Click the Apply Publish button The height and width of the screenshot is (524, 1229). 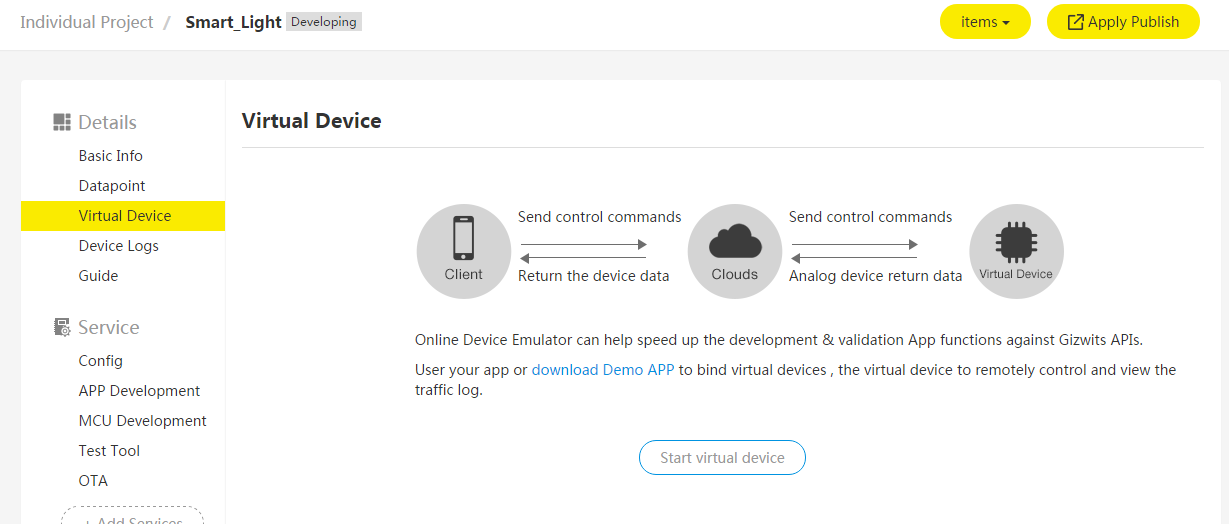(1123, 22)
